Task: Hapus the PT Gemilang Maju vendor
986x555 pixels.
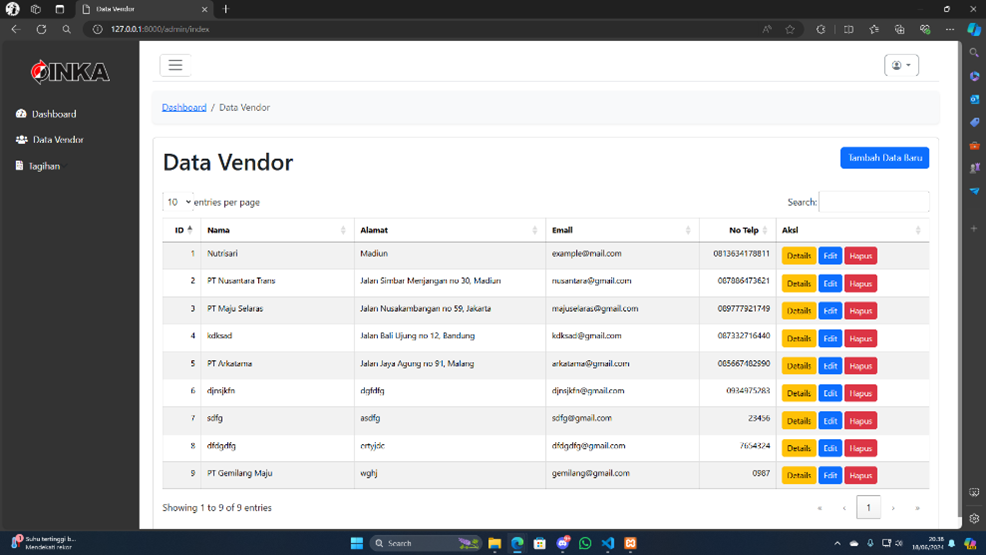Action: coord(860,475)
